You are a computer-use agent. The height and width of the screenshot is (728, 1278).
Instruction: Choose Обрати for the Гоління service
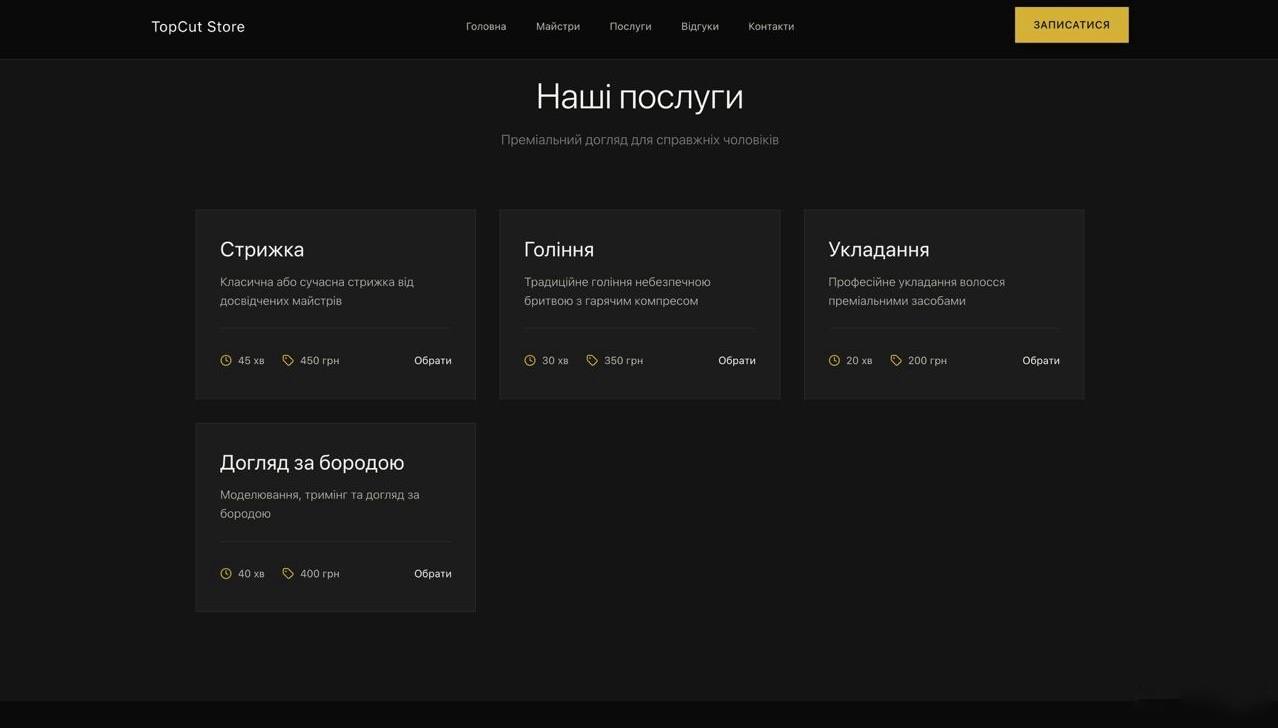pos(737,360)
